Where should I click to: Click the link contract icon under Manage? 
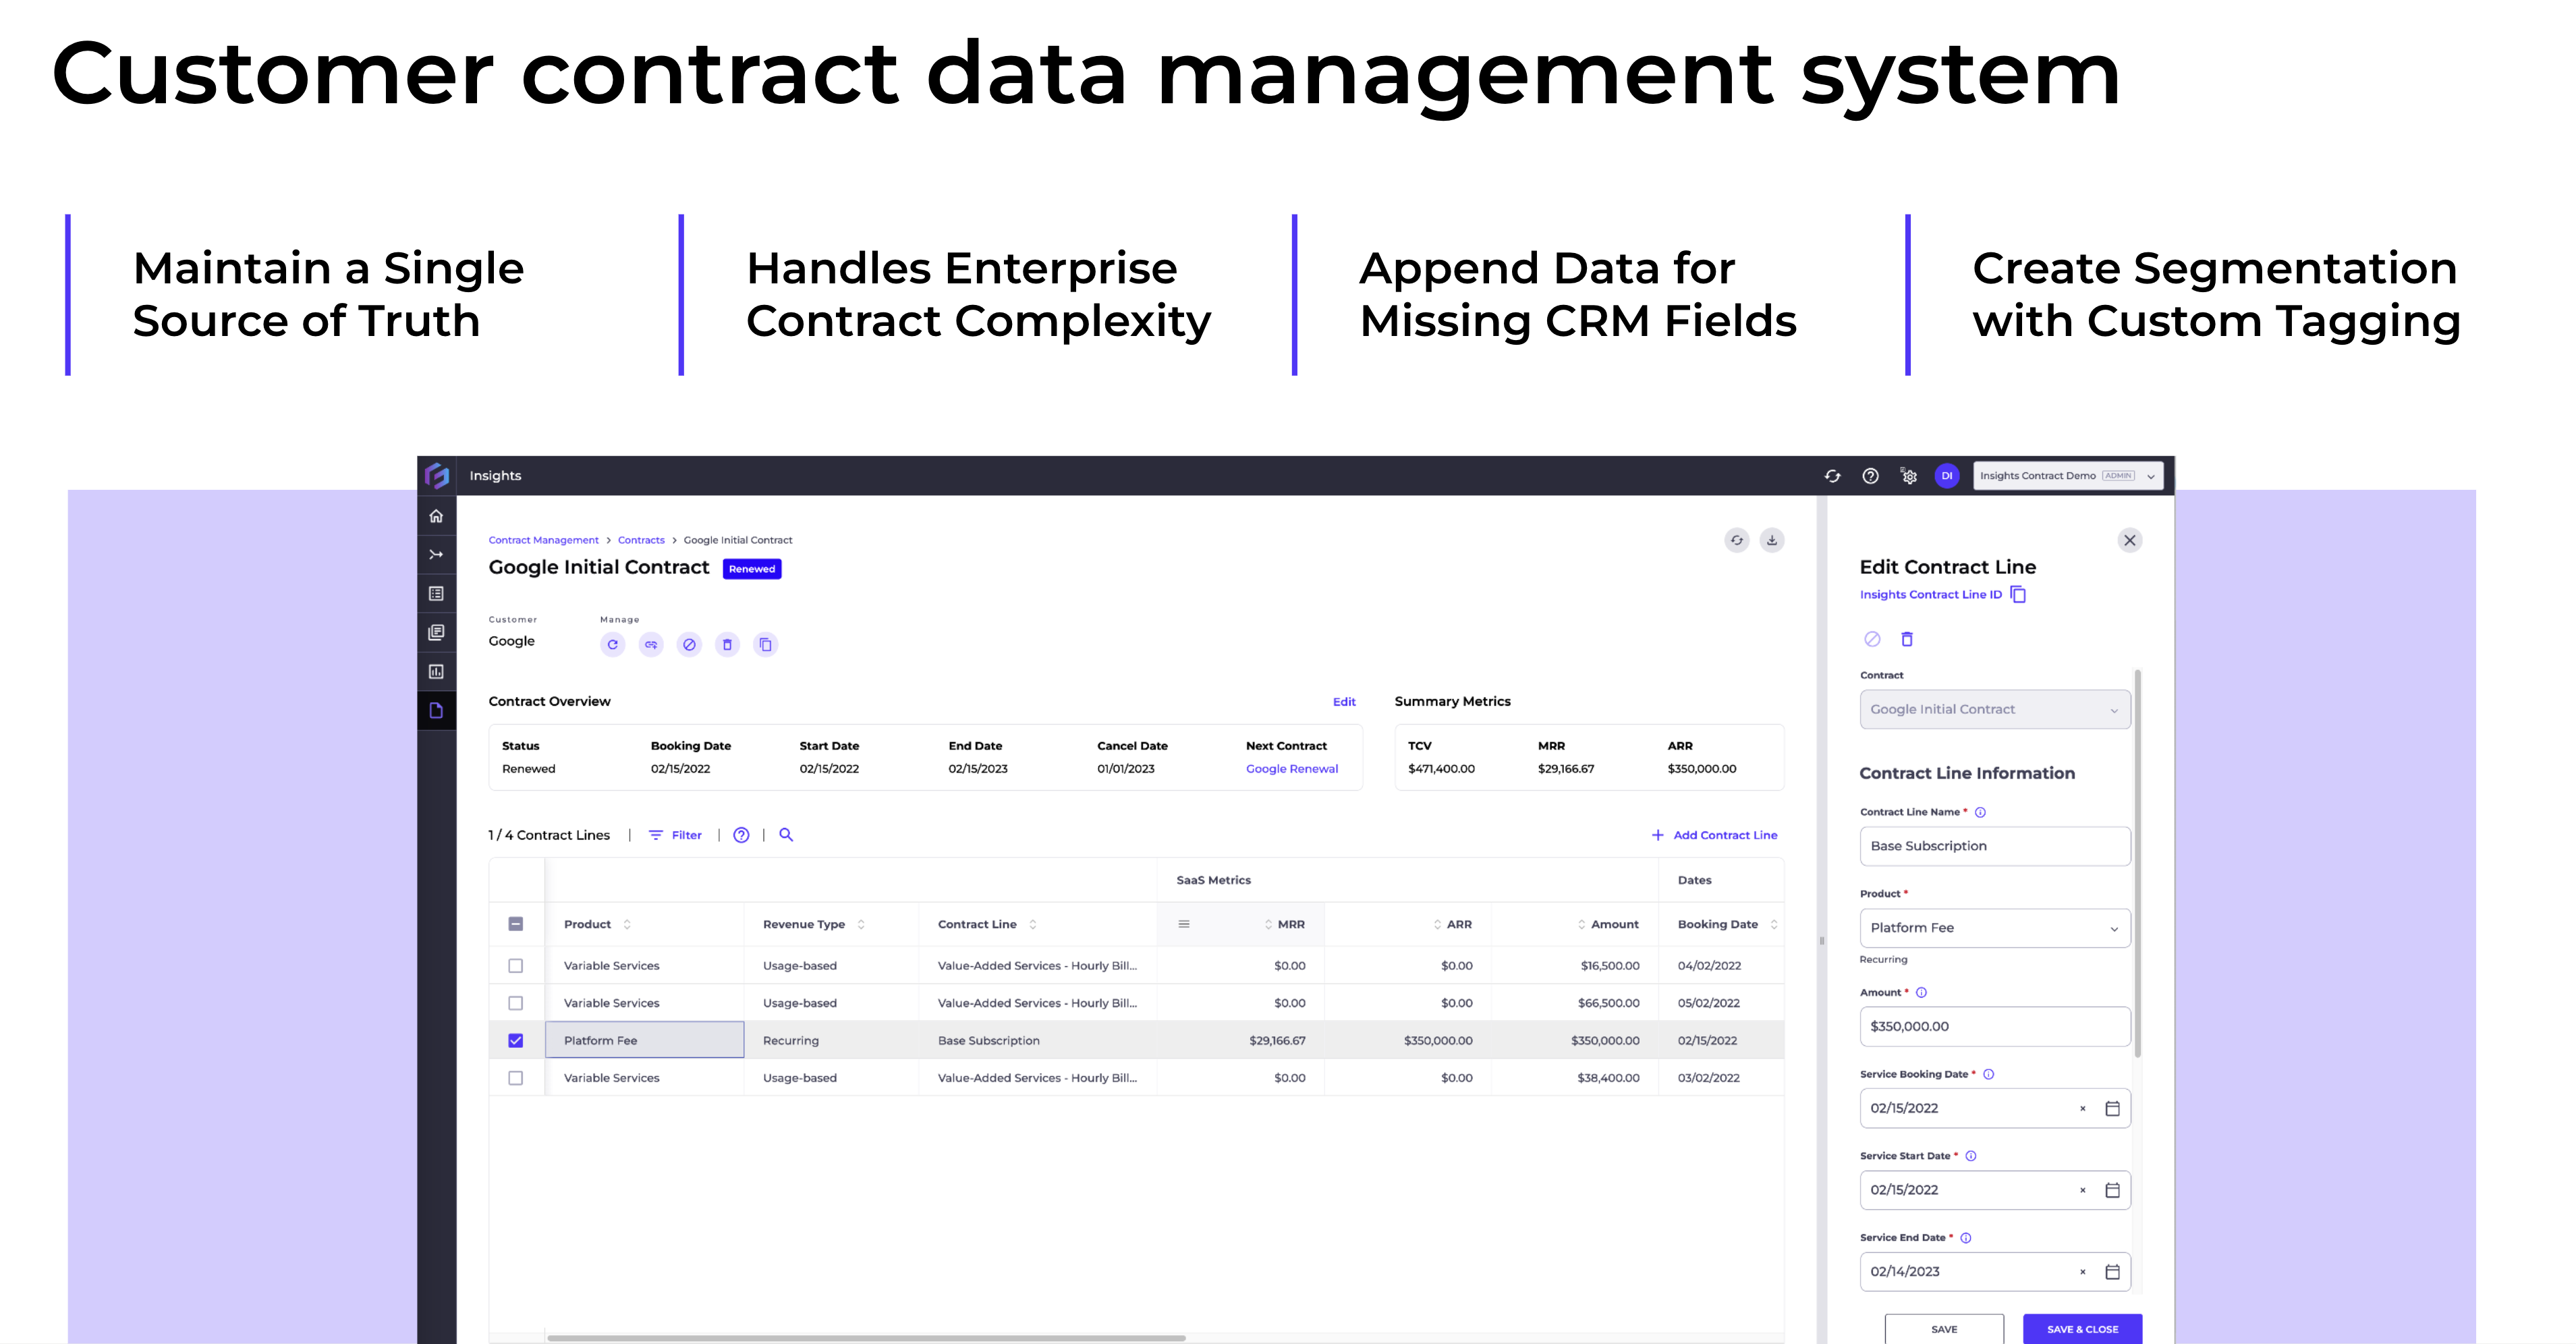pyautogui.click(x=651, y=645)
